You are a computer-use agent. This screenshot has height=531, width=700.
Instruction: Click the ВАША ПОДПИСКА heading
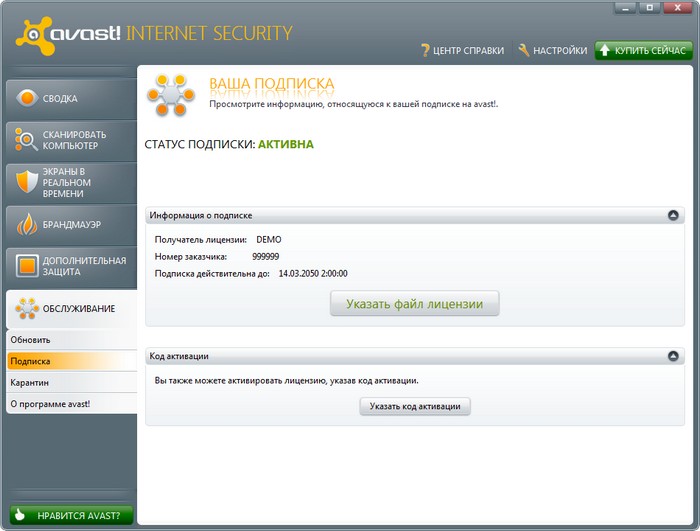tap(271, 84)
